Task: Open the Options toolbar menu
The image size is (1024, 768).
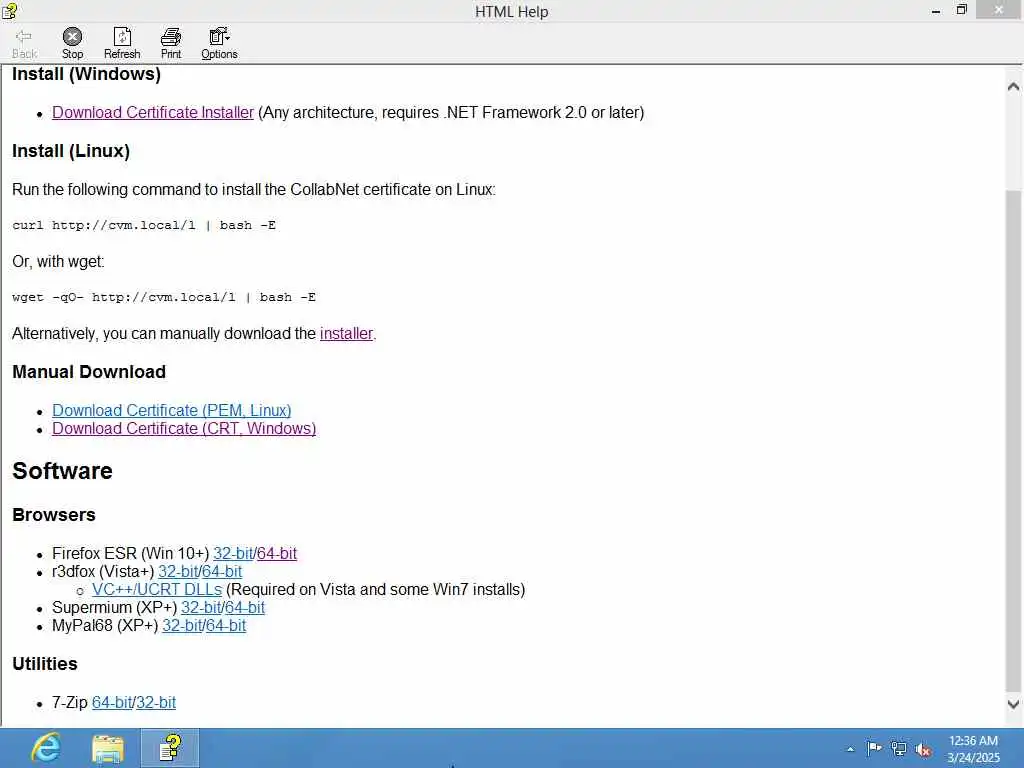Action: coord(219,44)
